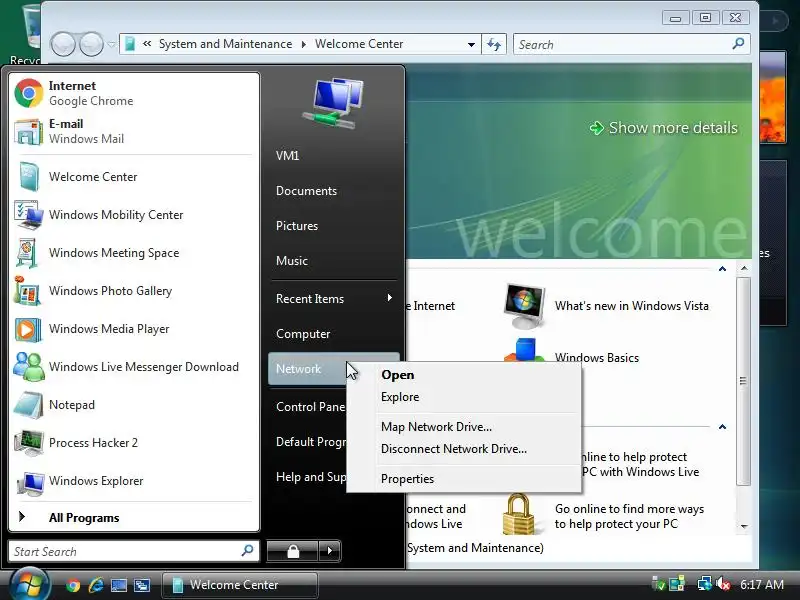Image resolution: width=800 pixels, height=600 pixels.
Task: Open the address bar history dropdown
Action: 471,44
